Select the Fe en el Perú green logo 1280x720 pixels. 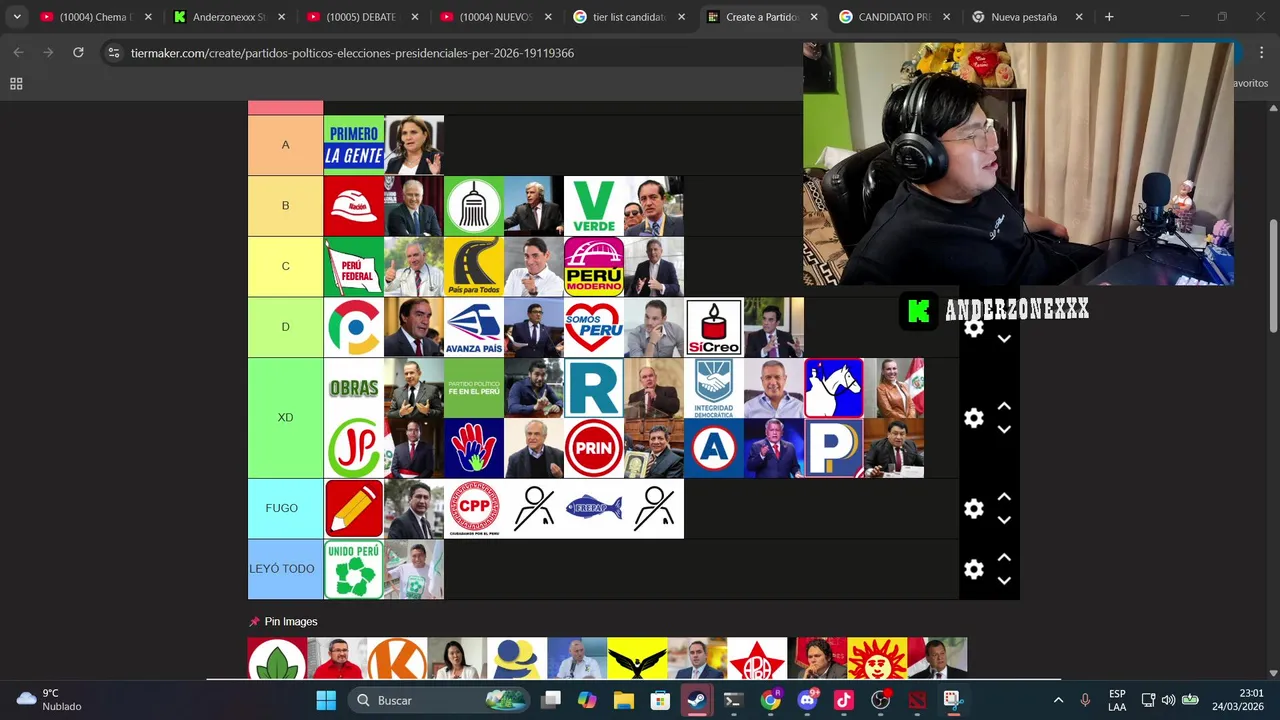pos(474,388)
